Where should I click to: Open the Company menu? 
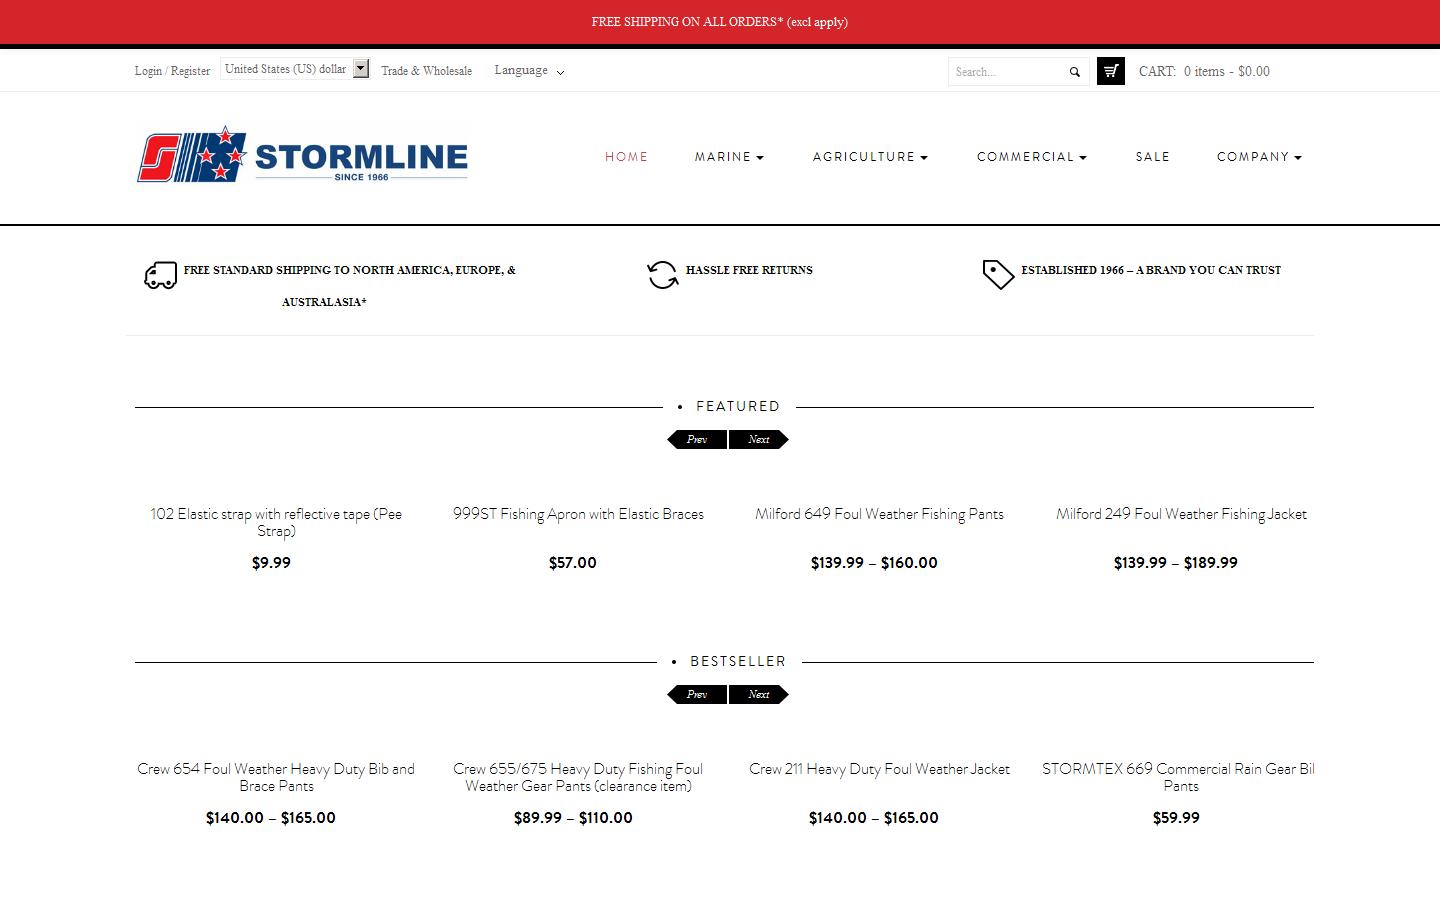[1258, 157]
